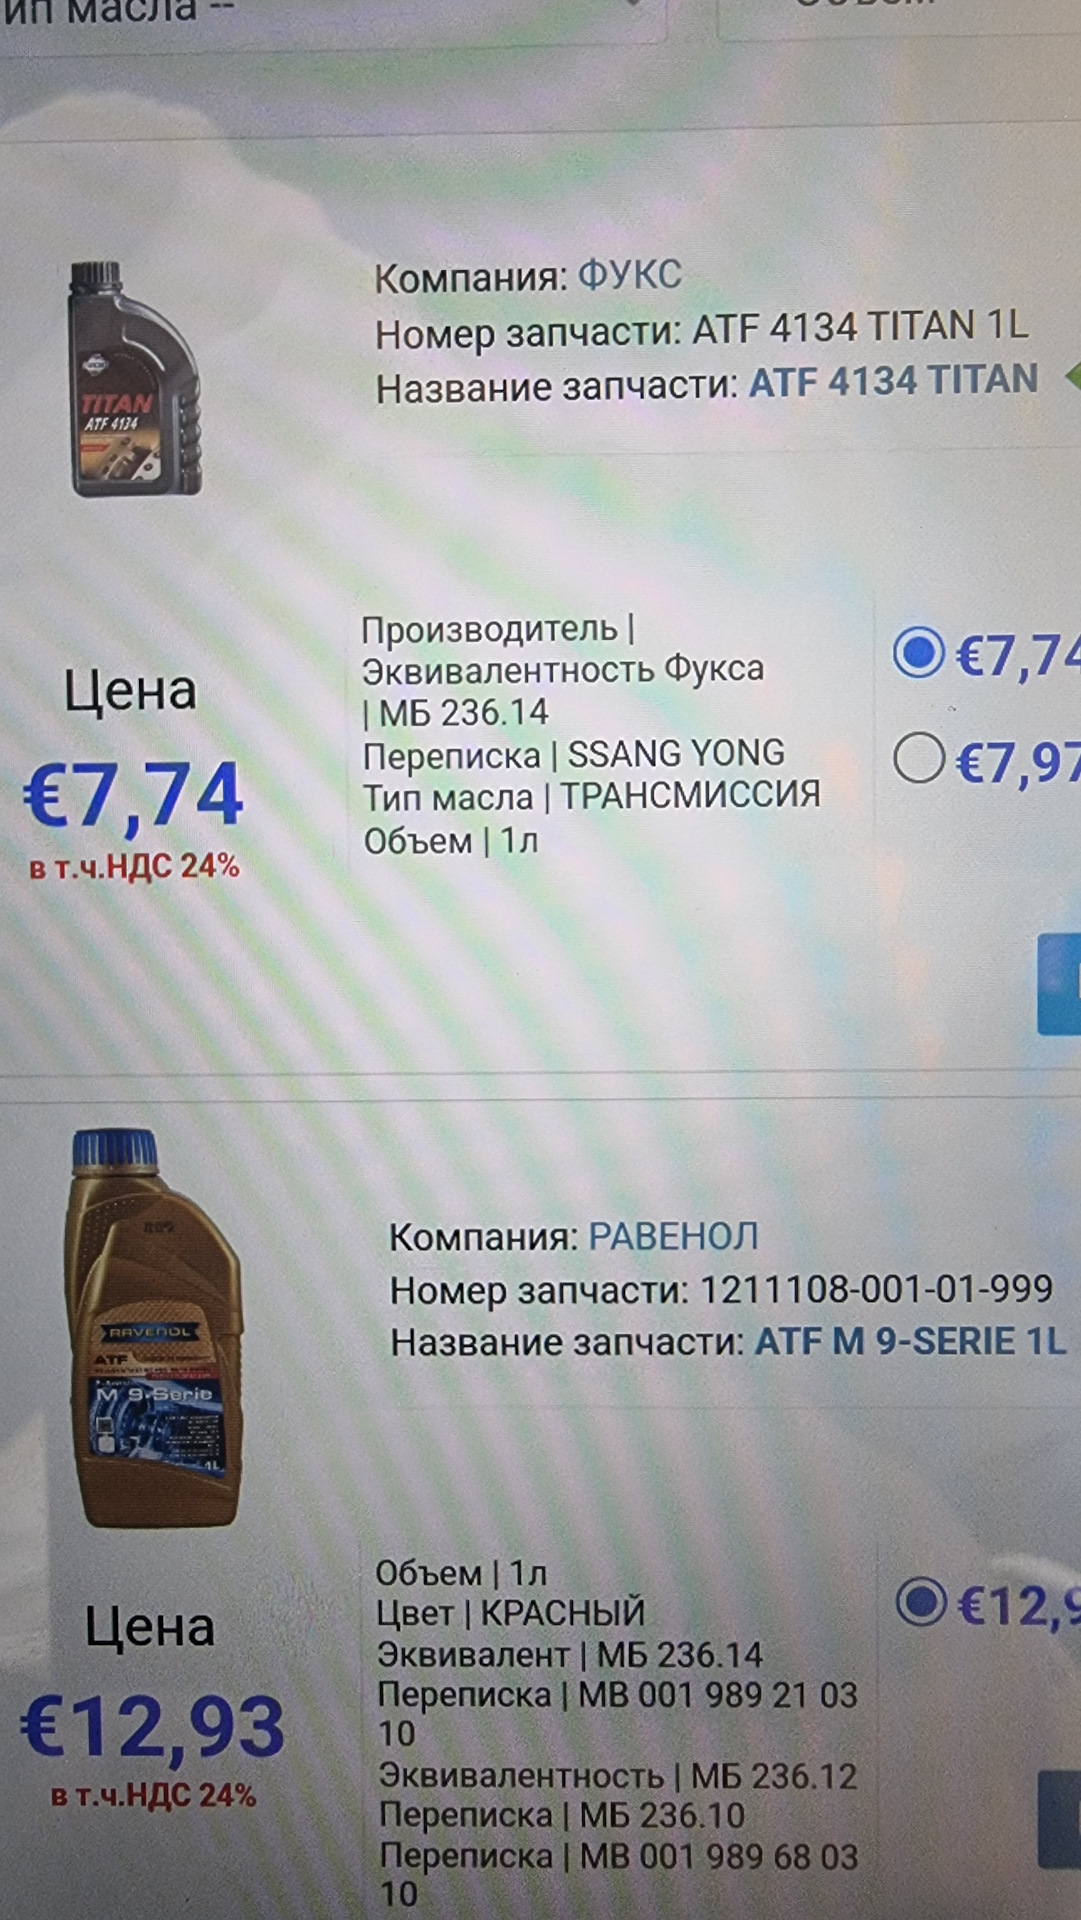Screen dimensions: 1081x1920
Task: Click the green arrow beside ATF 4134 TITAN
Action: coord(1072,378)
